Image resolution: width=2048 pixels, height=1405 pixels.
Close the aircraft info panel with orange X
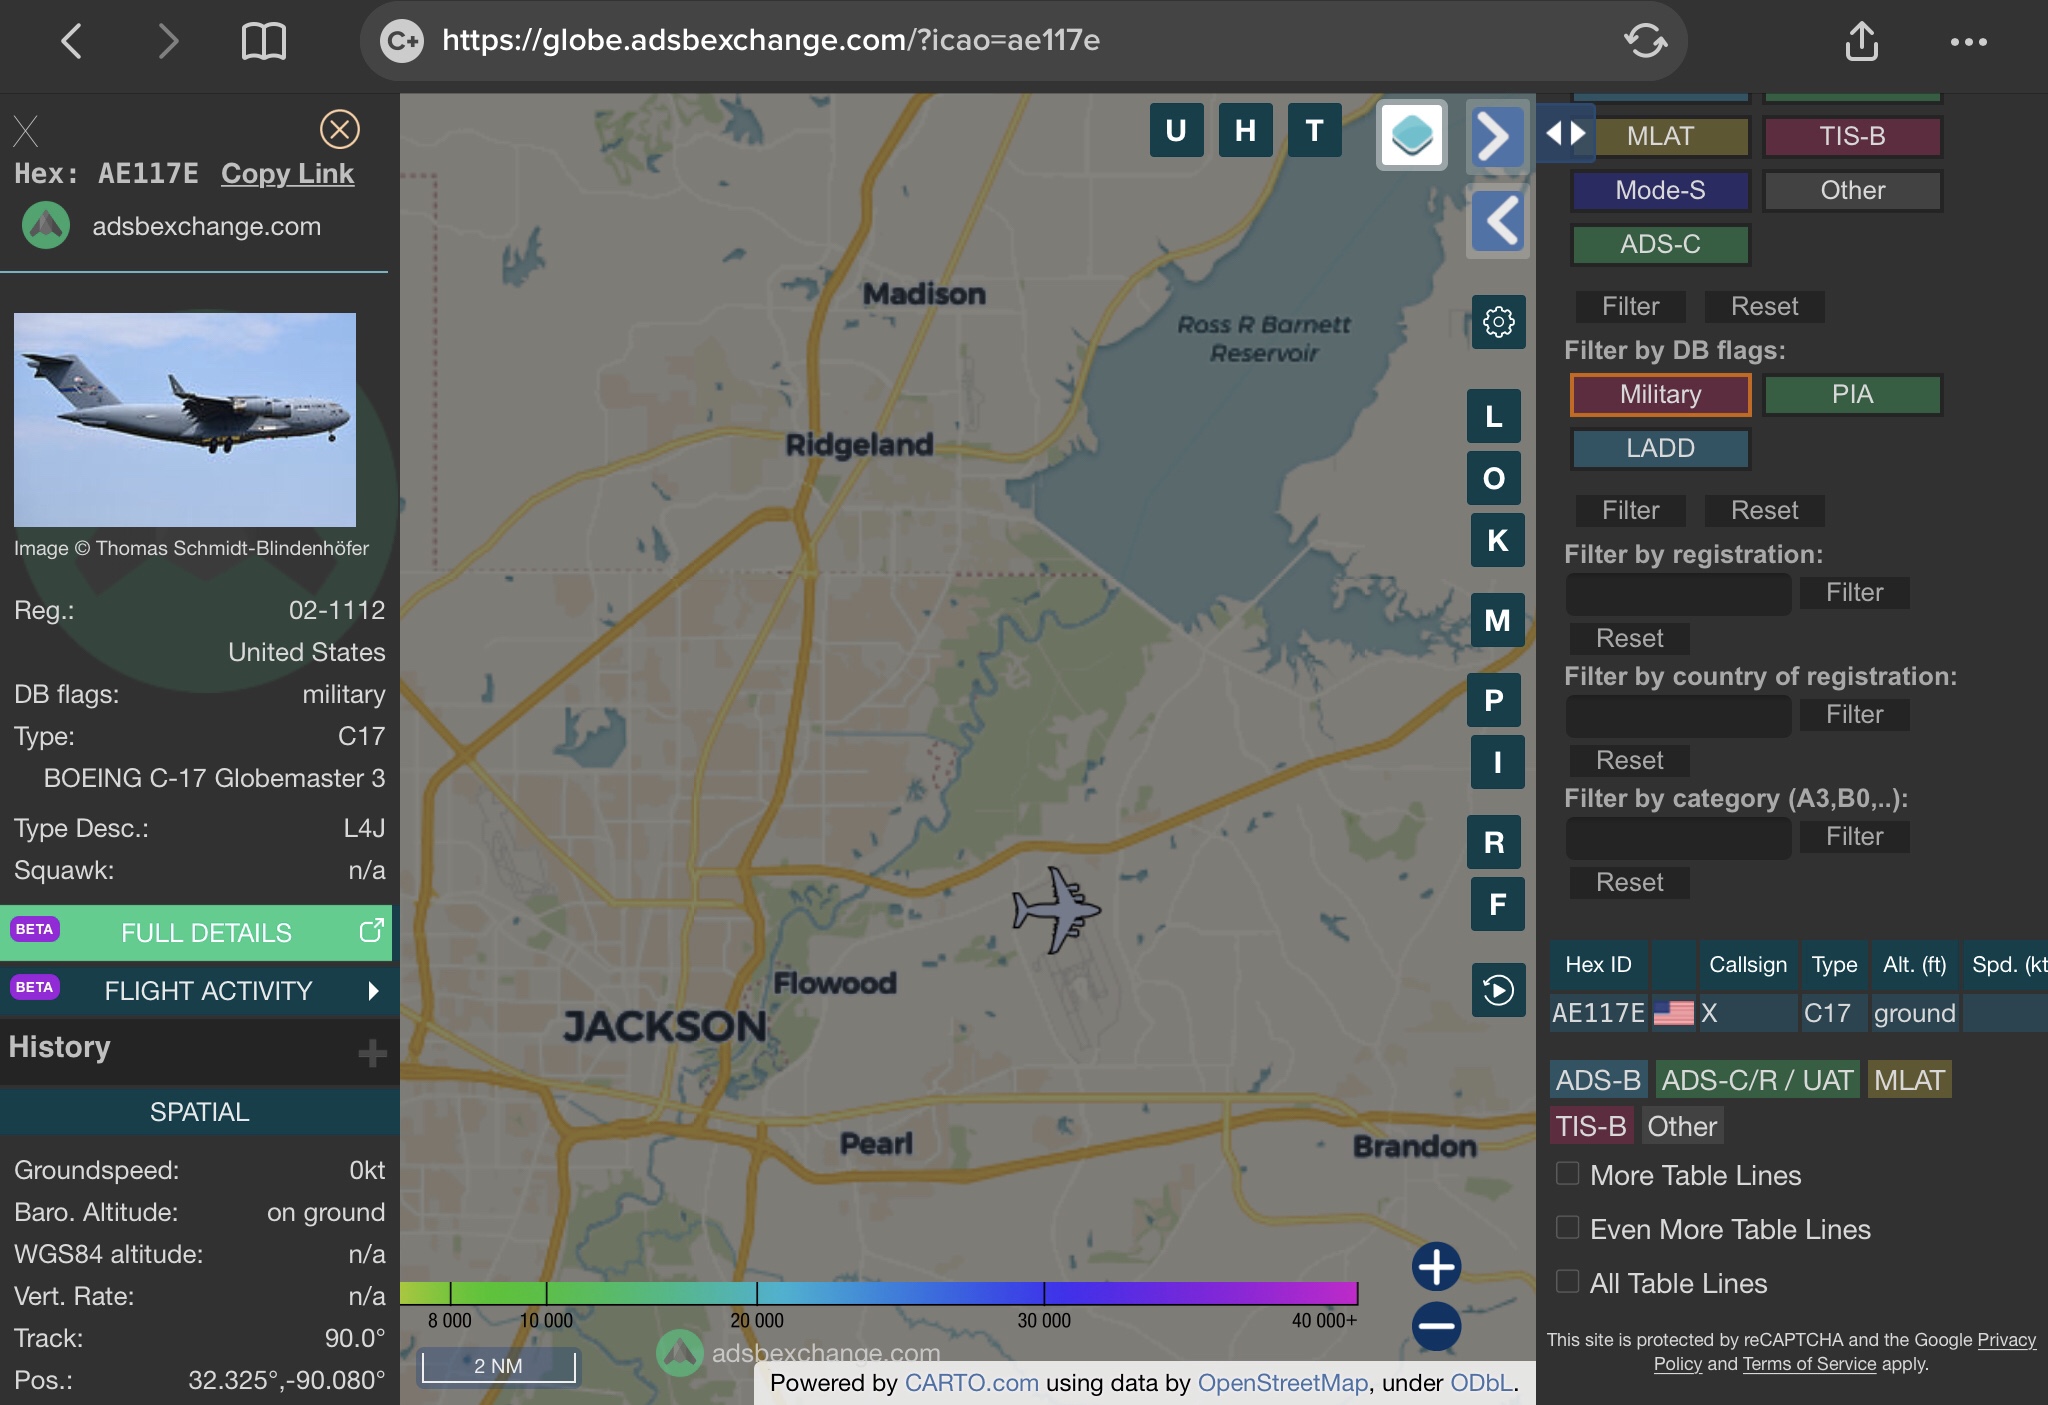pos(340,129)
